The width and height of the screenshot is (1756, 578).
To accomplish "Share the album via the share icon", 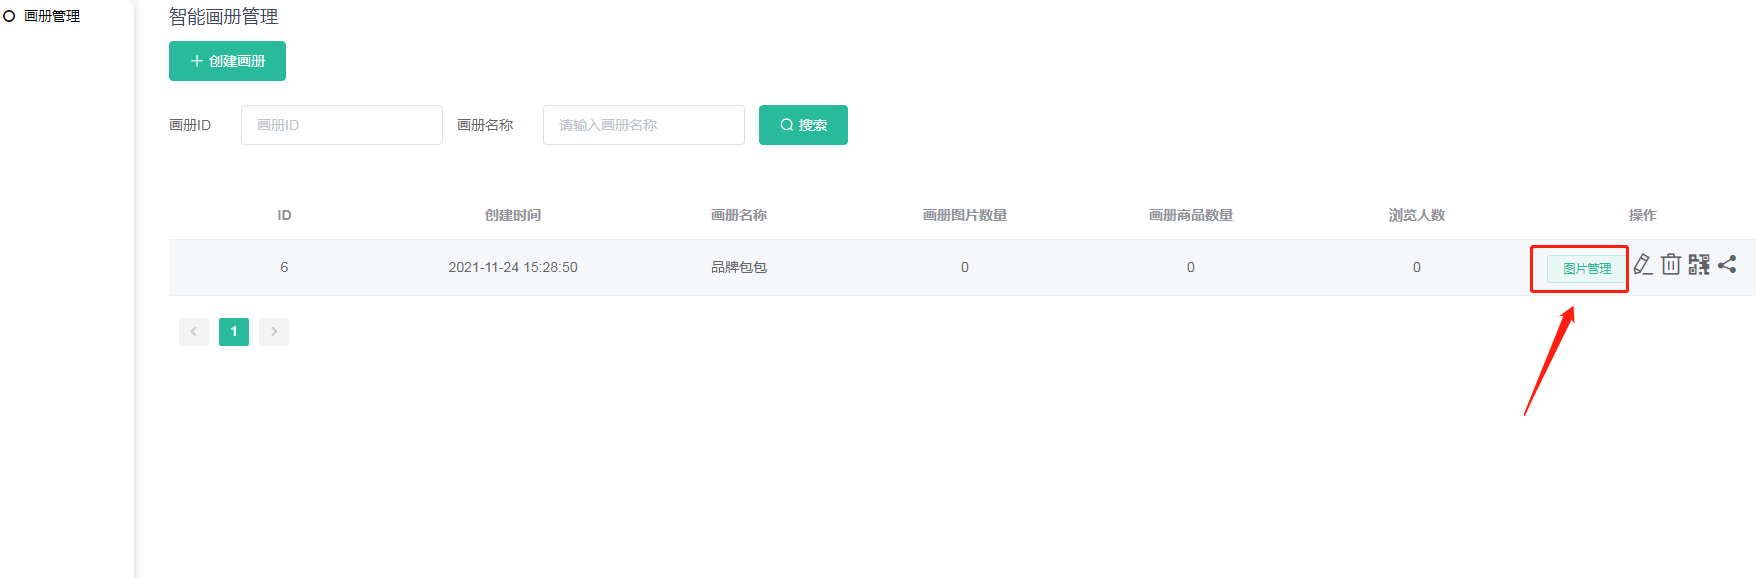I will tap(1727, 265).
